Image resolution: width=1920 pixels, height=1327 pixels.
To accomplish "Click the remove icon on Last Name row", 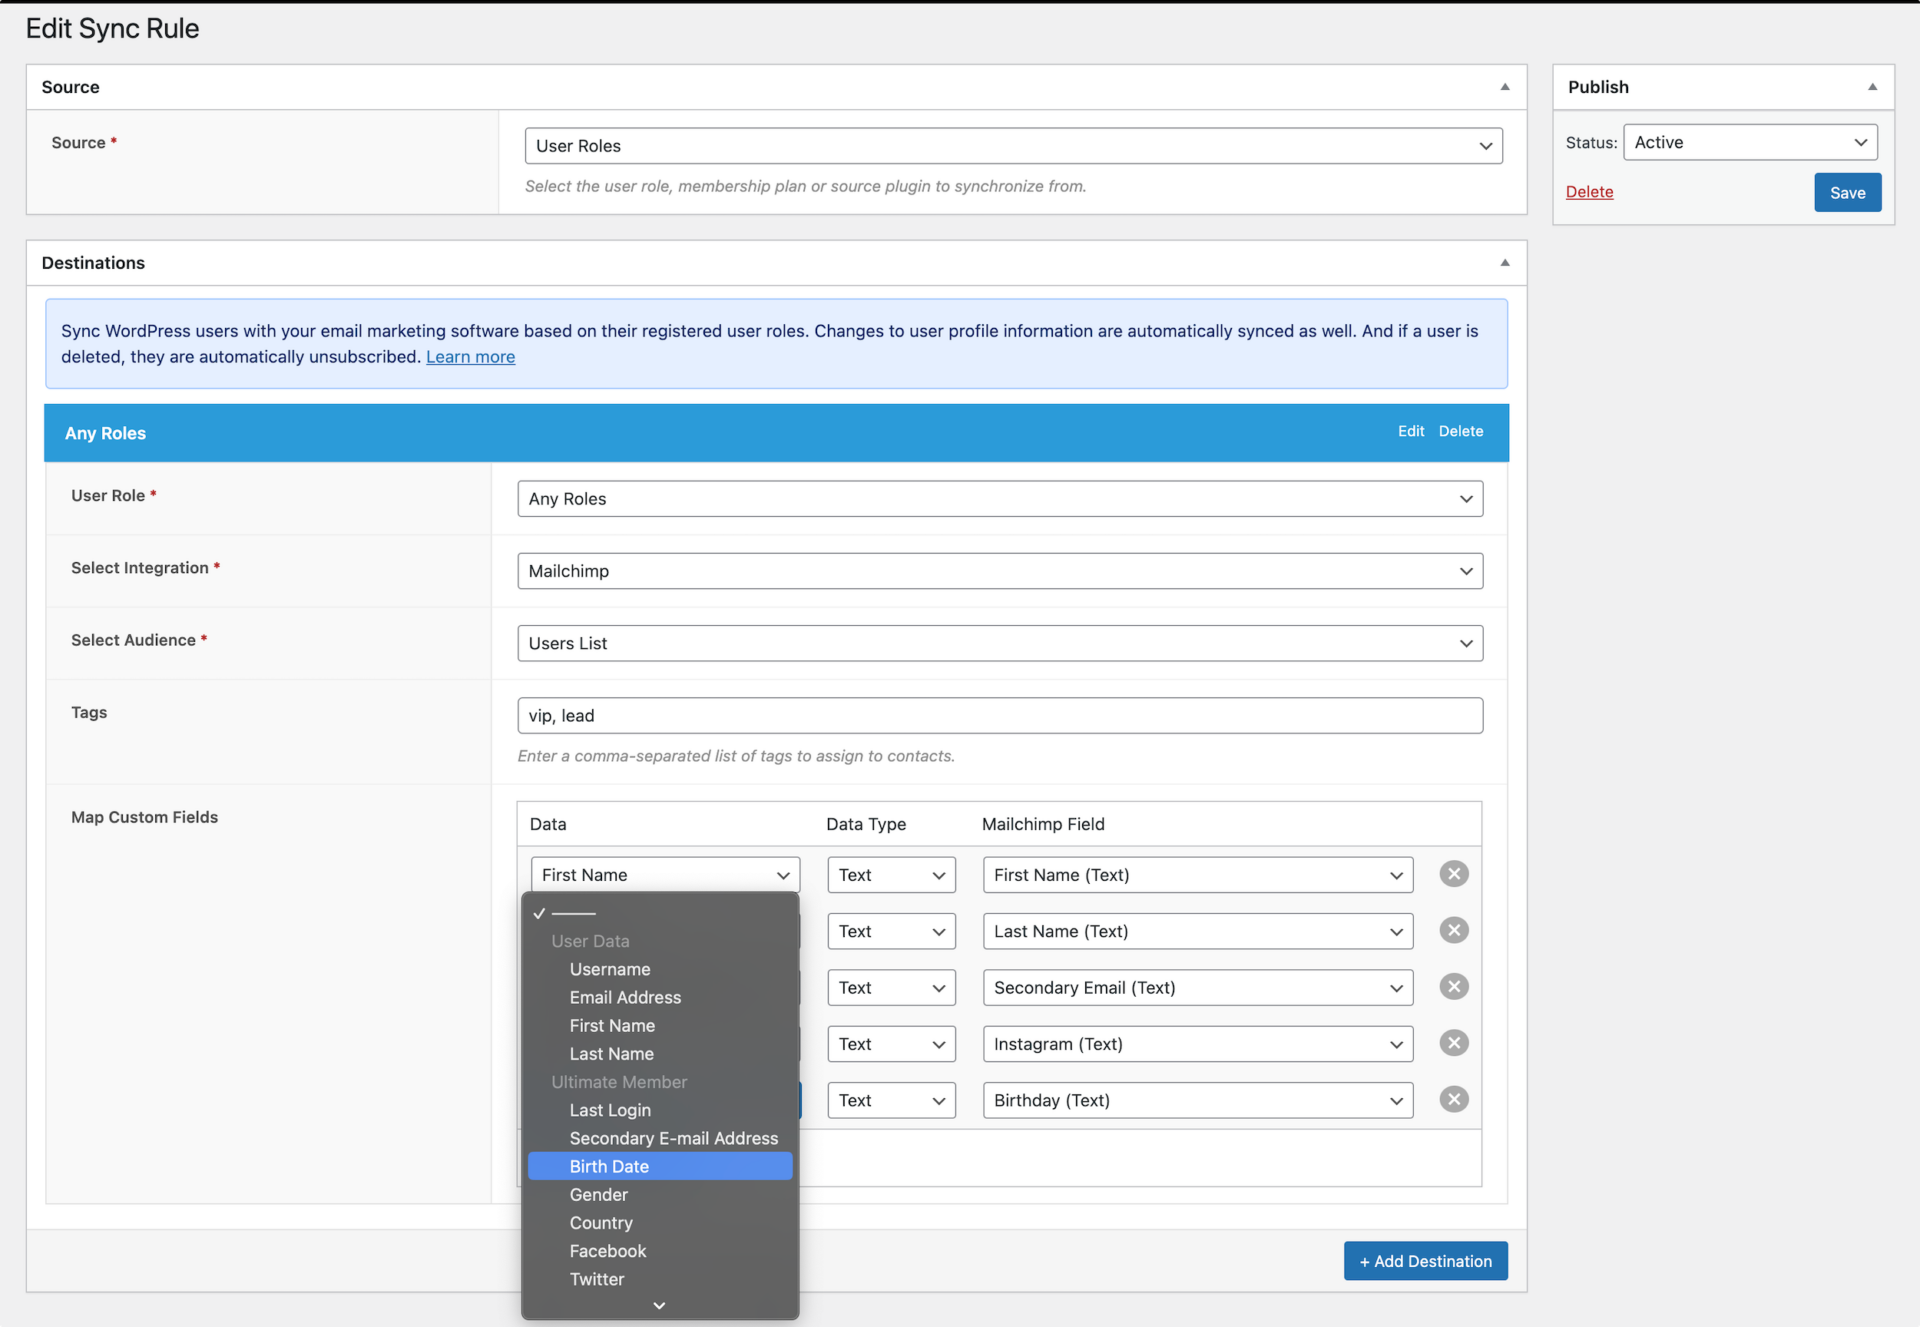I will click(1455, 930).
